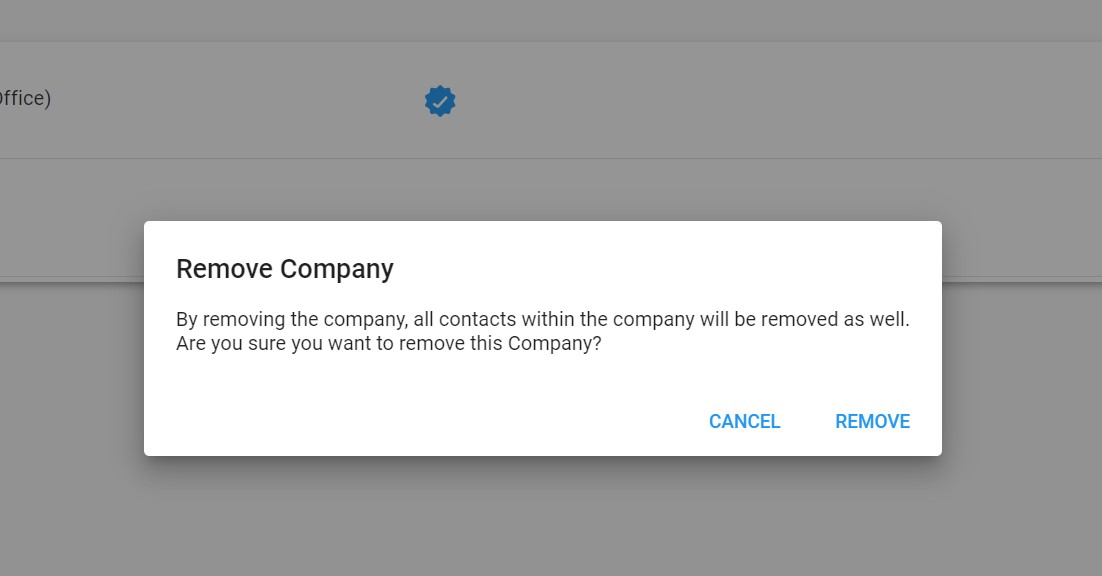This screenshot has height=576, width=1102.
Task: Click the word 'Company' in the dialog heading
Action: tap(337, 270)
